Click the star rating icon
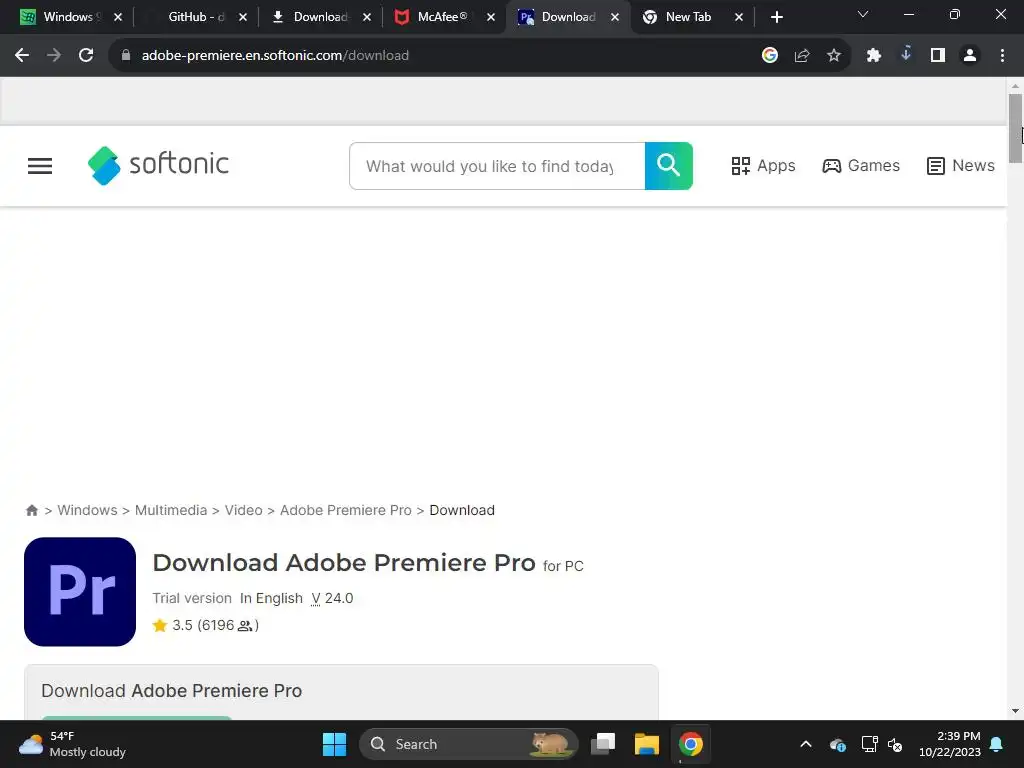The image size is (1024, 768). click(160, 626)
